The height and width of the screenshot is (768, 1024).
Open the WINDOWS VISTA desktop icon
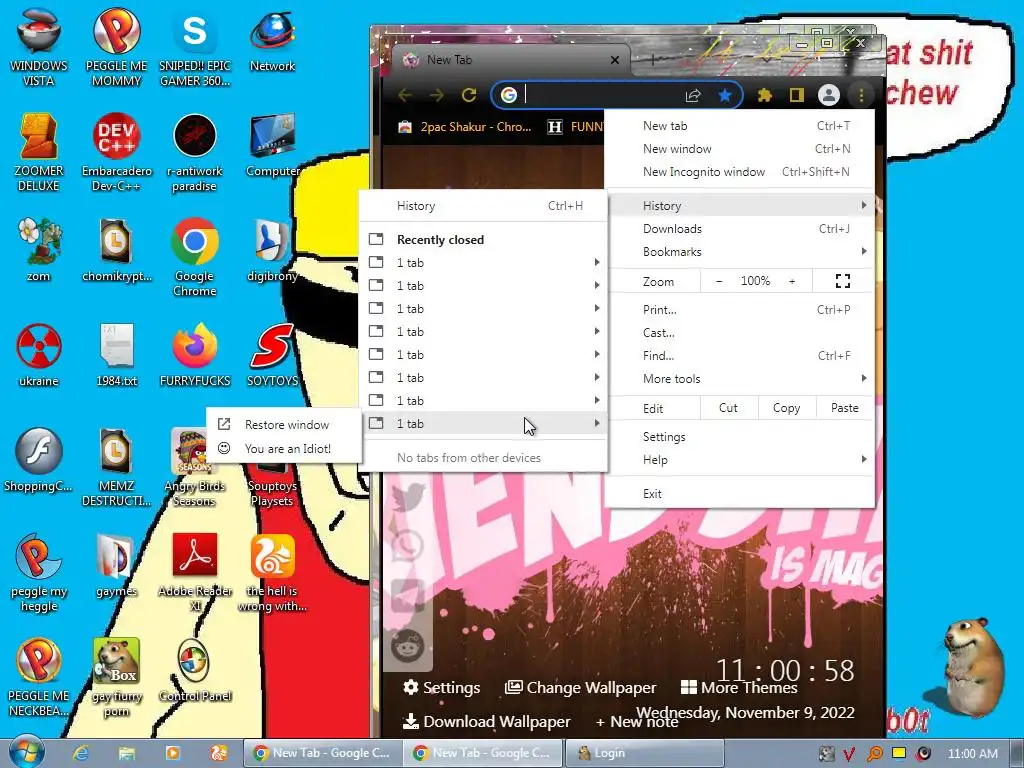tap(39, 46)
